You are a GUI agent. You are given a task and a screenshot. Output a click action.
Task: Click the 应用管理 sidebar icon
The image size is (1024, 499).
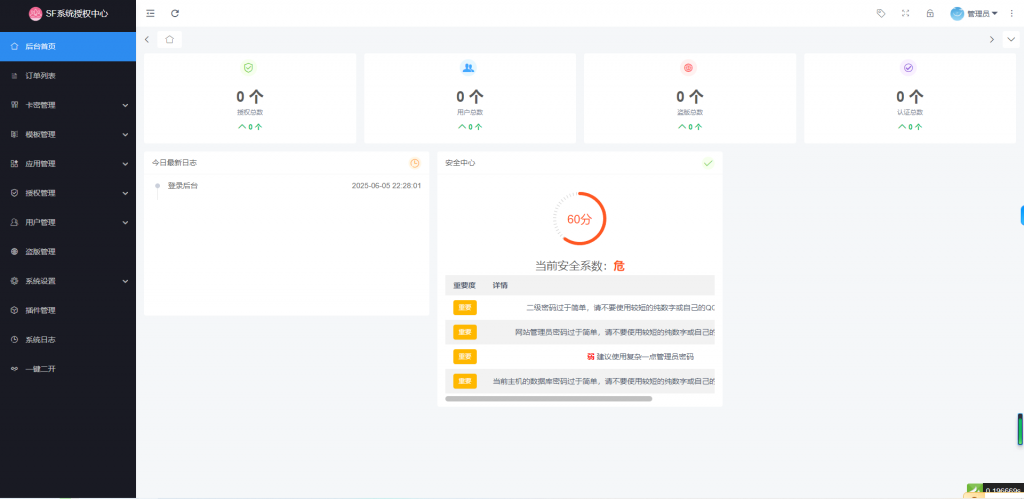click(14, 164)
